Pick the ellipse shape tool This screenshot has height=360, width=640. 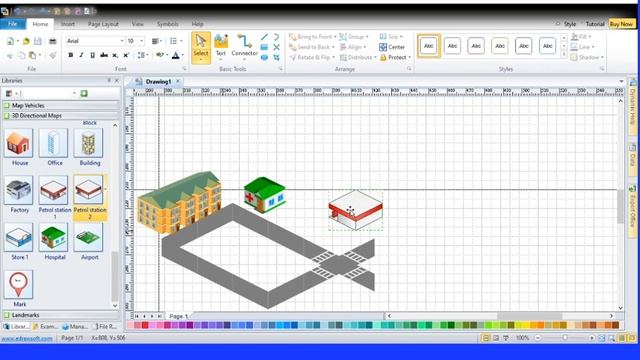coord(264,58)
